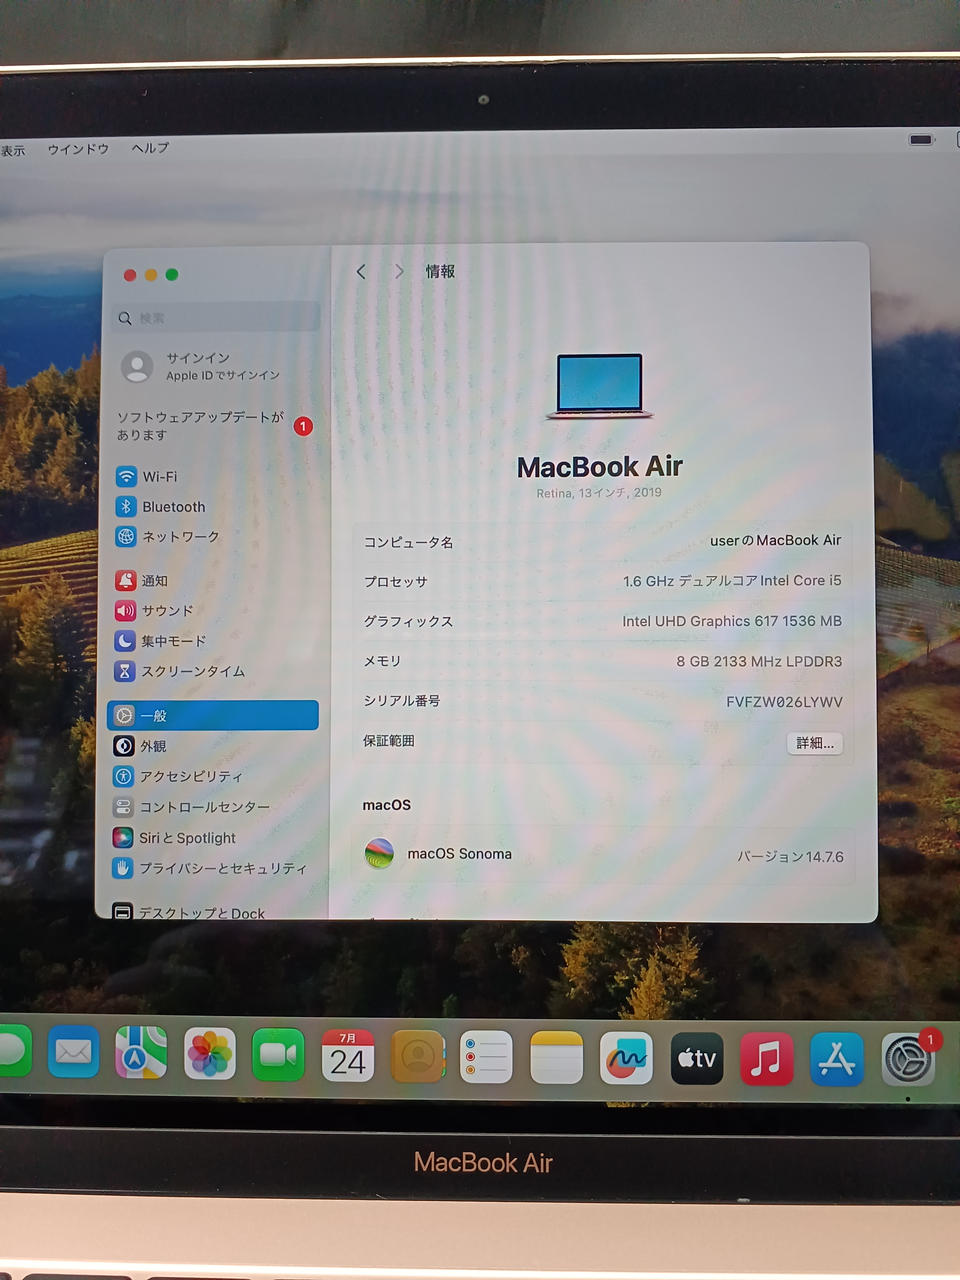Open スクリーンタイム settings
Viewport: 960px width, 1280px height.
(x=191, y=671)
